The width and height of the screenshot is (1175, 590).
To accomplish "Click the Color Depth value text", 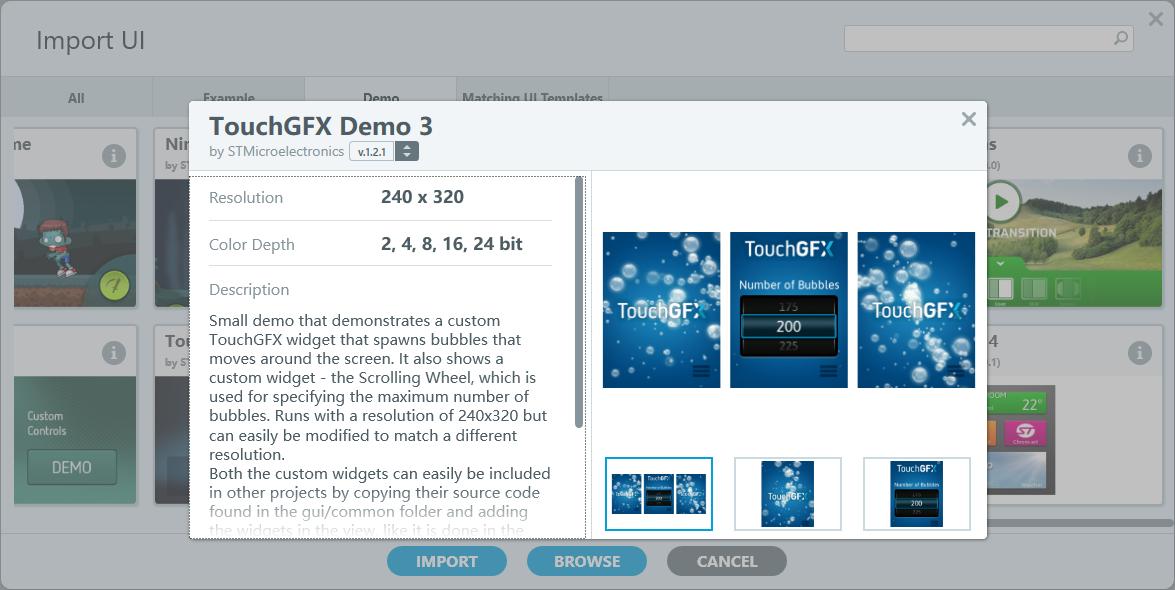I will click(x=452, y=244).
